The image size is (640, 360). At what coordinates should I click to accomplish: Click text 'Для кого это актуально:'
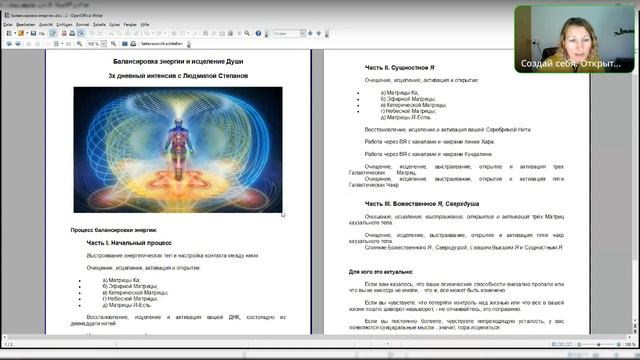tap(381, 272)
